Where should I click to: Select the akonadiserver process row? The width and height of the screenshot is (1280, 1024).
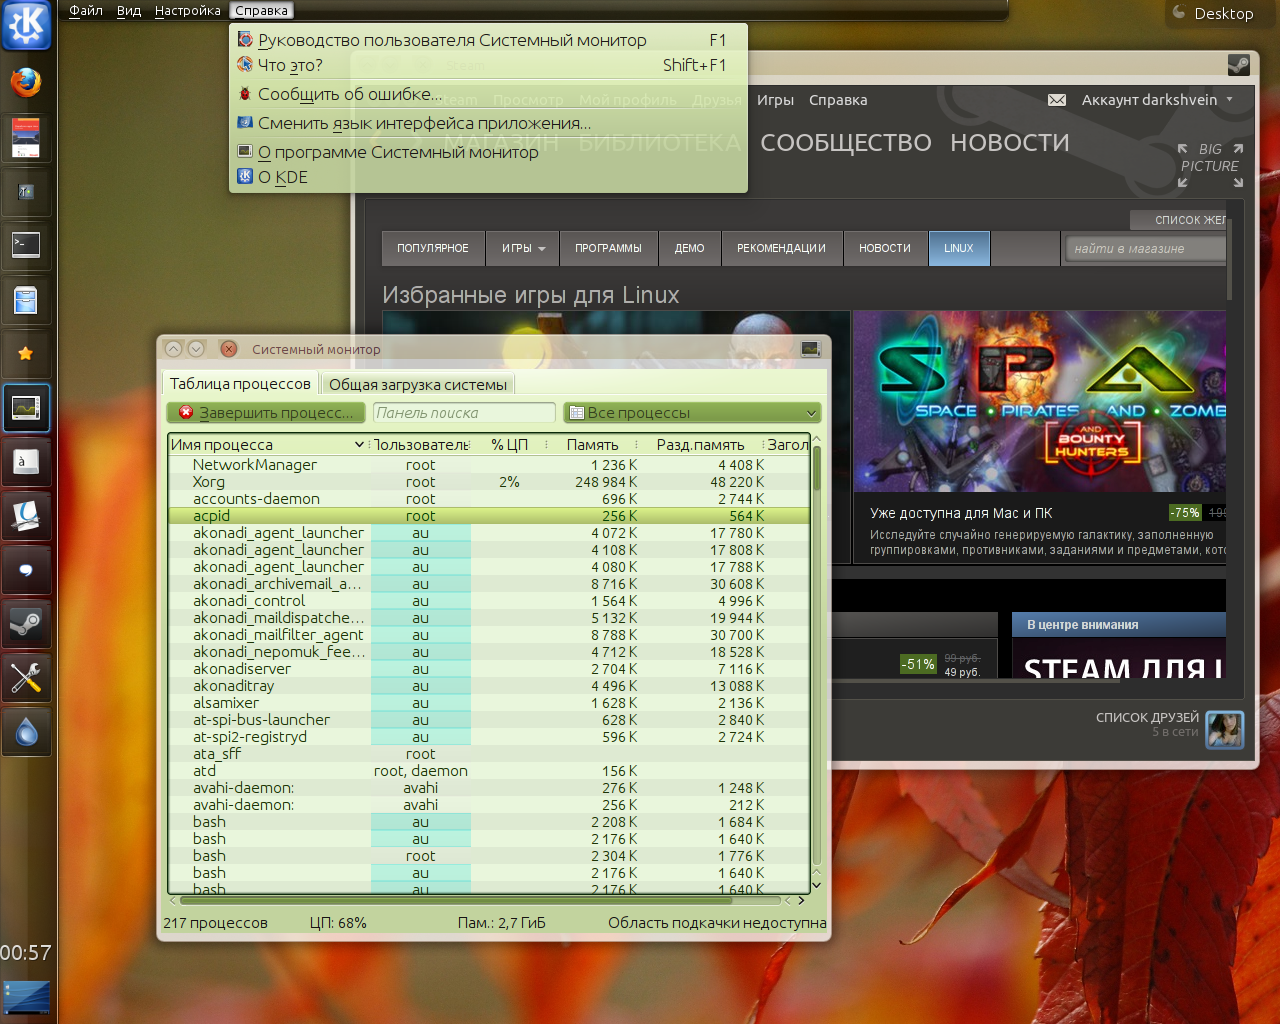point(489,669)
